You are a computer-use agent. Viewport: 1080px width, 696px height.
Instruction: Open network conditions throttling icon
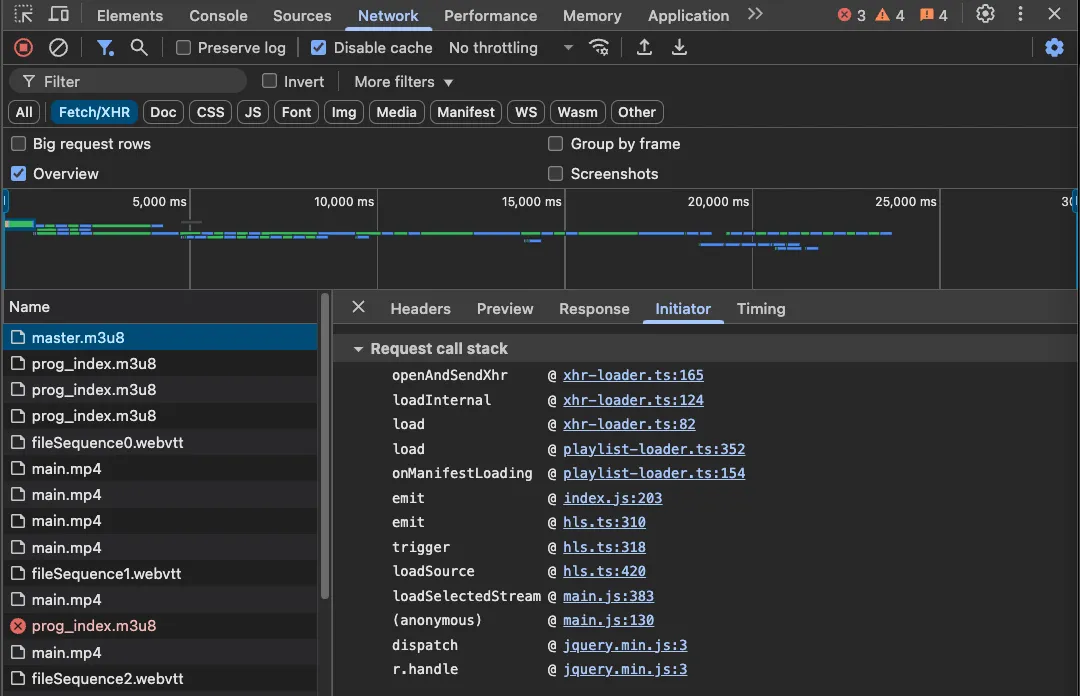pyautogui.click(x=599, y=47)
